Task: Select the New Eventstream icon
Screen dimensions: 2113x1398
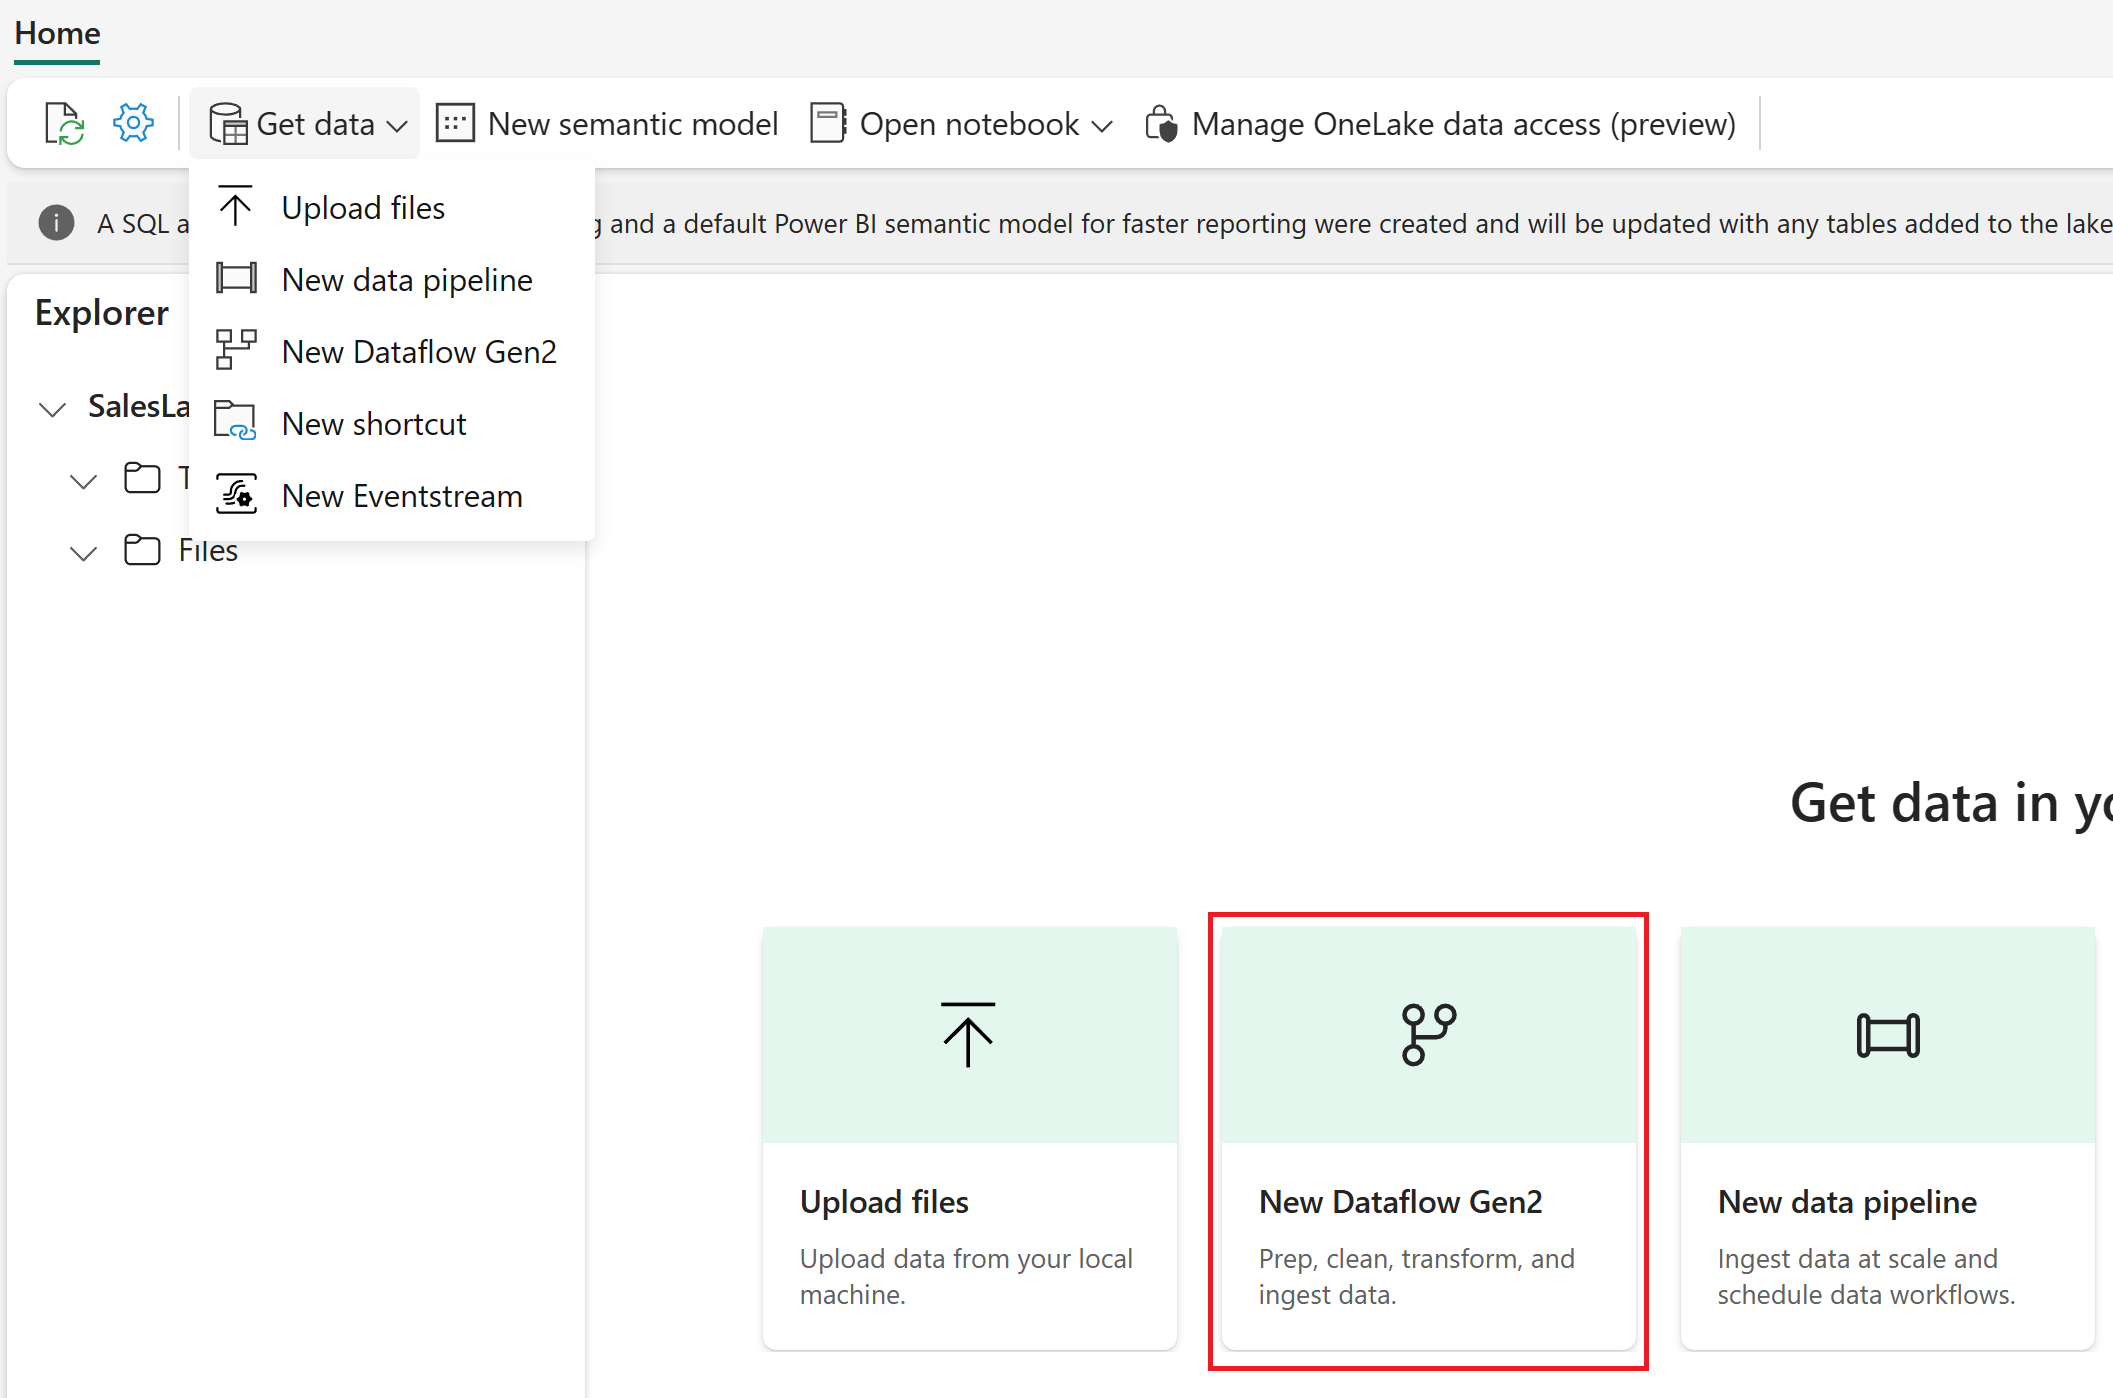Action: tap(236, 494)
